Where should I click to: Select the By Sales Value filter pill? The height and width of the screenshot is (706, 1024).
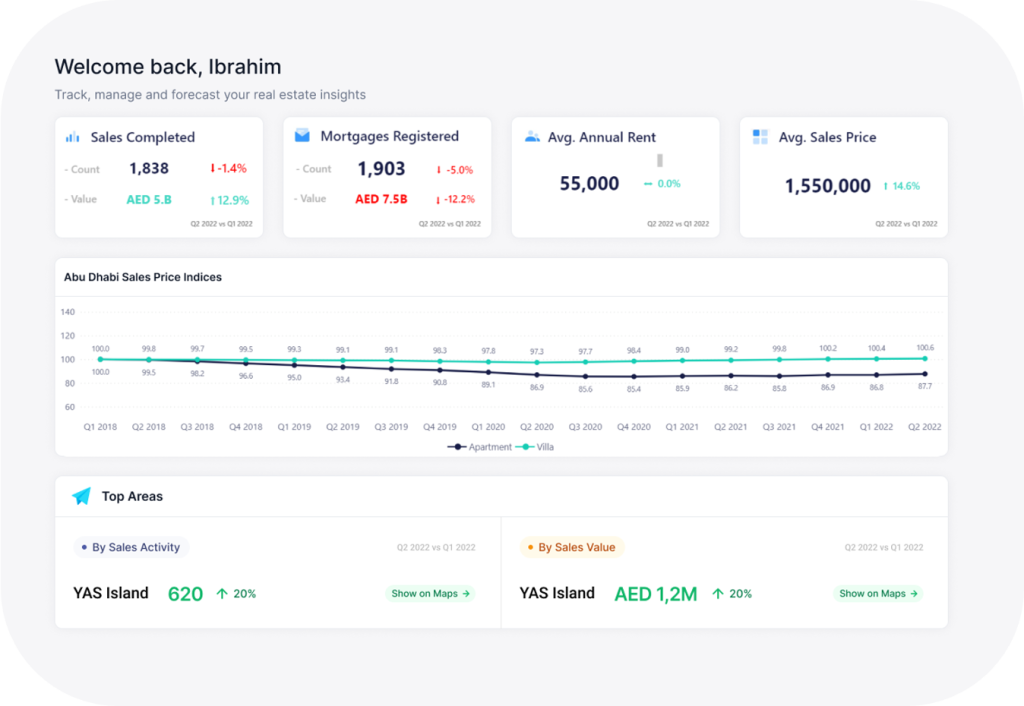tap(570, 547)
